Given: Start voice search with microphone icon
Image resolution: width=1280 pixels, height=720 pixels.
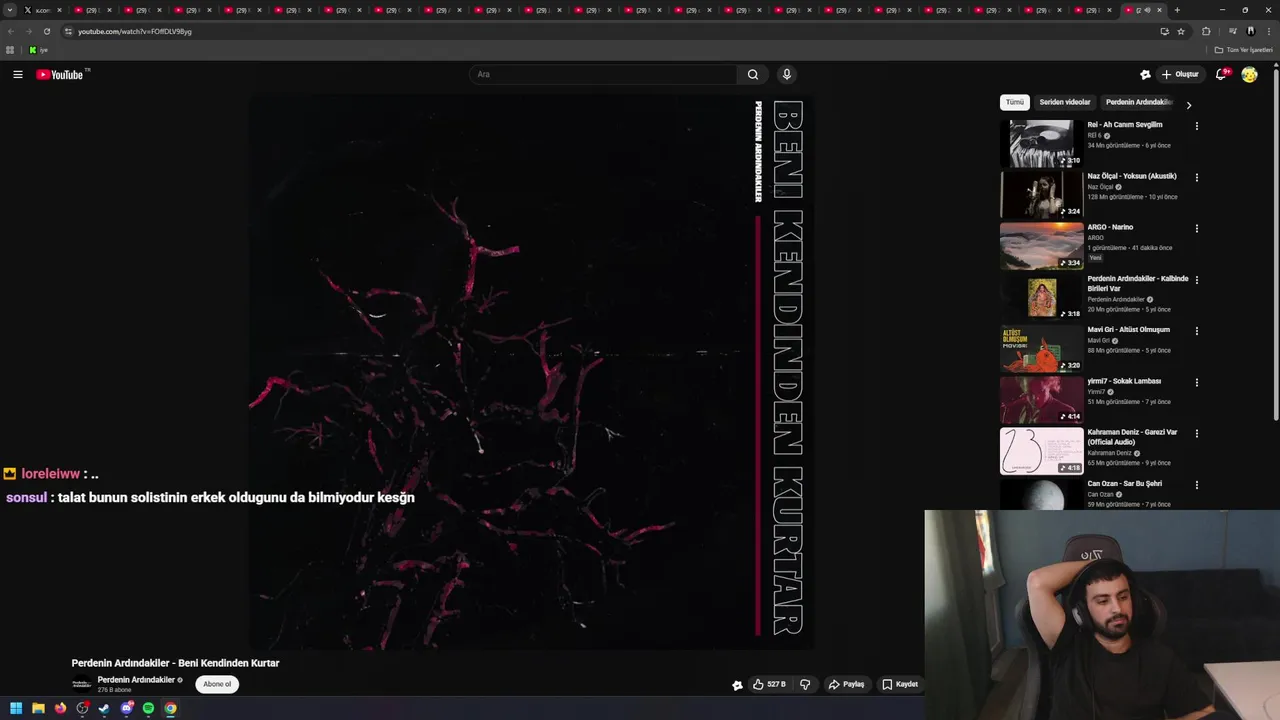Looking at the screenshot, I should coord(787,74).
